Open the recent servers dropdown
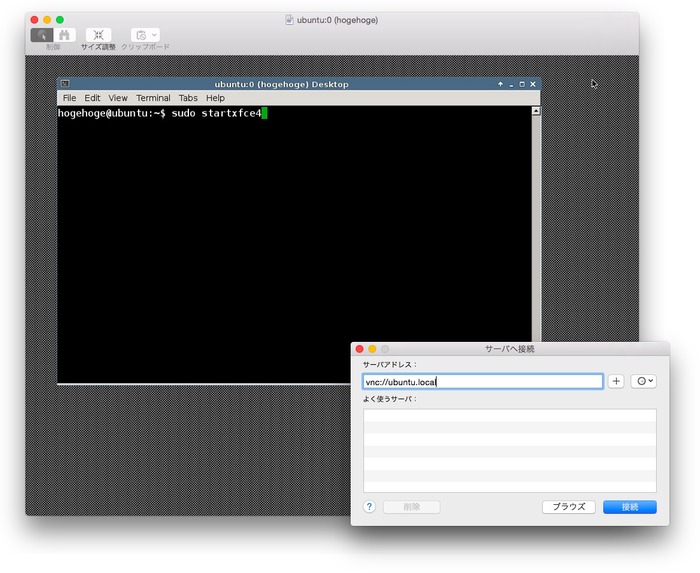 (643, 381)
